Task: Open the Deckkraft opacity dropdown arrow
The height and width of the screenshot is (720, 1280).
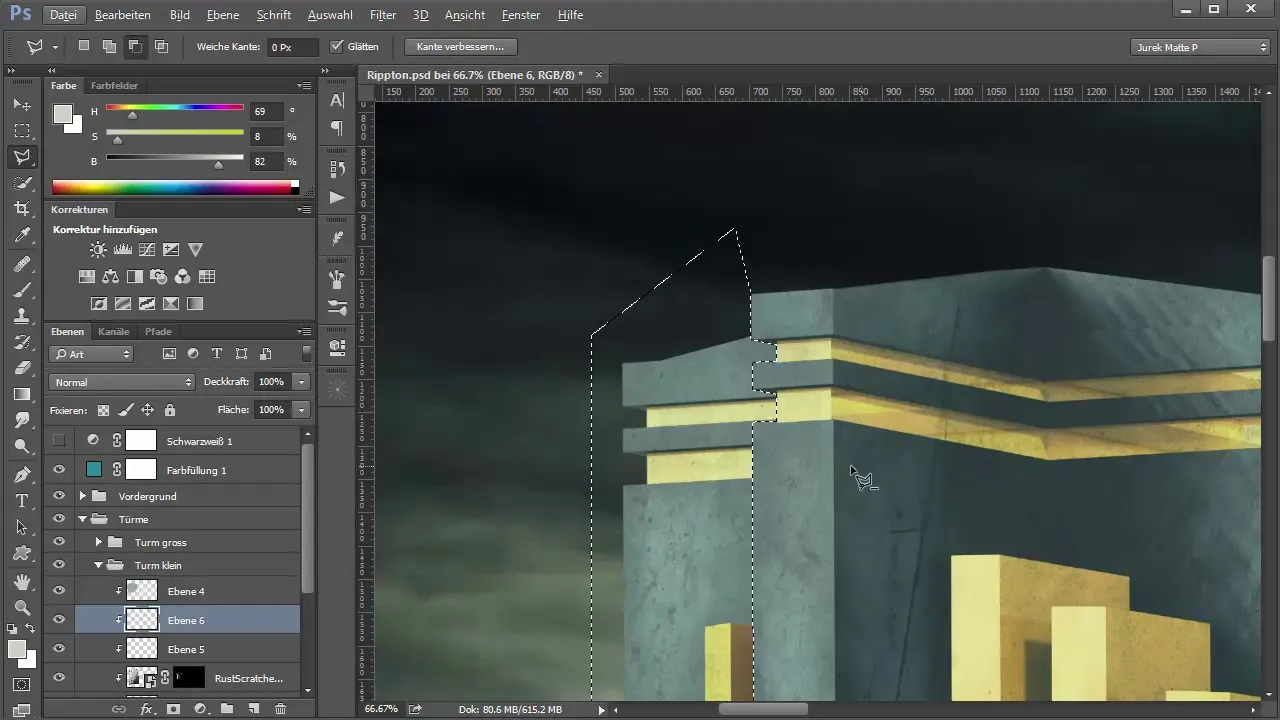Action: point(301,382)
